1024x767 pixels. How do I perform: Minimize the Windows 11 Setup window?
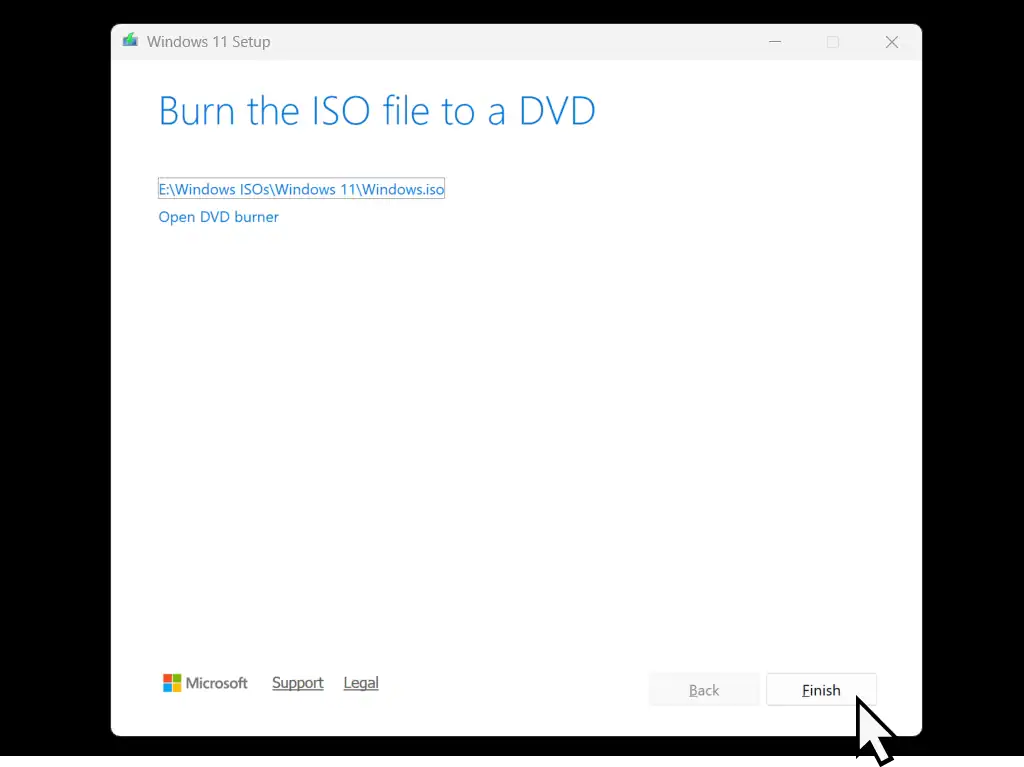(x=775, y=42)
